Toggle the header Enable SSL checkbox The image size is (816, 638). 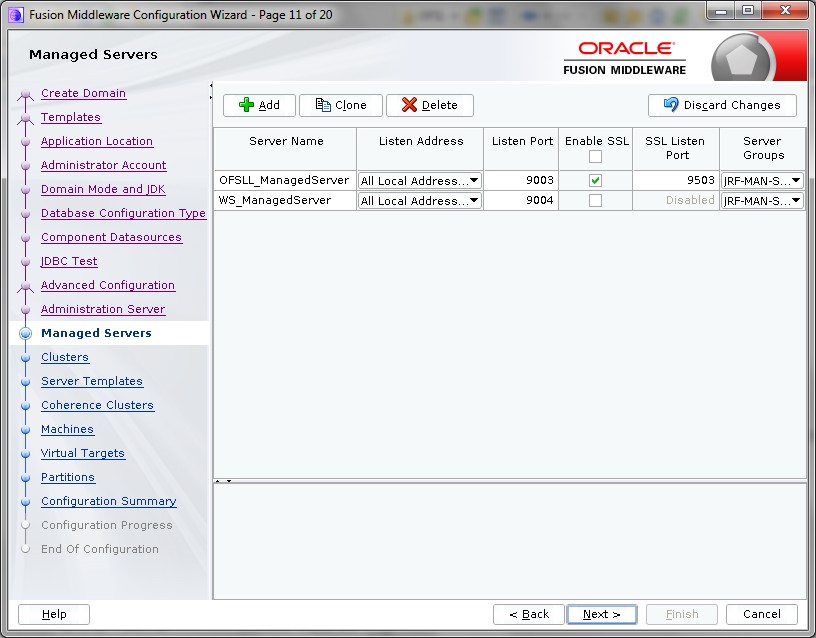pyautogui.click(x=595, y=156)
